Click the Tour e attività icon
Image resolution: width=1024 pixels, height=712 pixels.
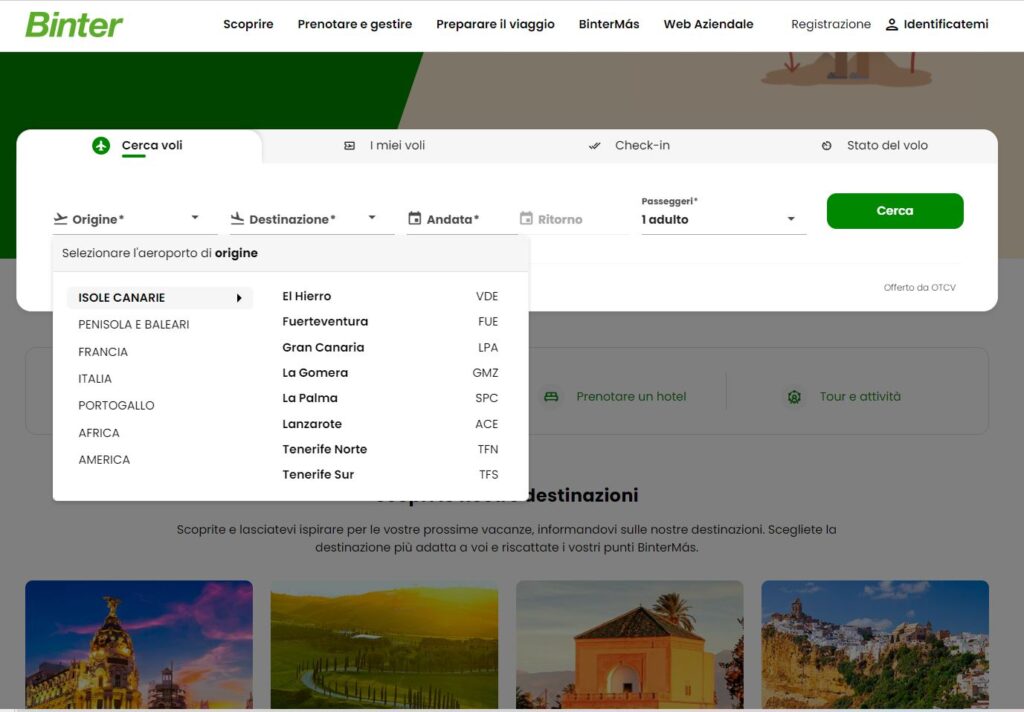pyautogui.click(x=794, y=396)
